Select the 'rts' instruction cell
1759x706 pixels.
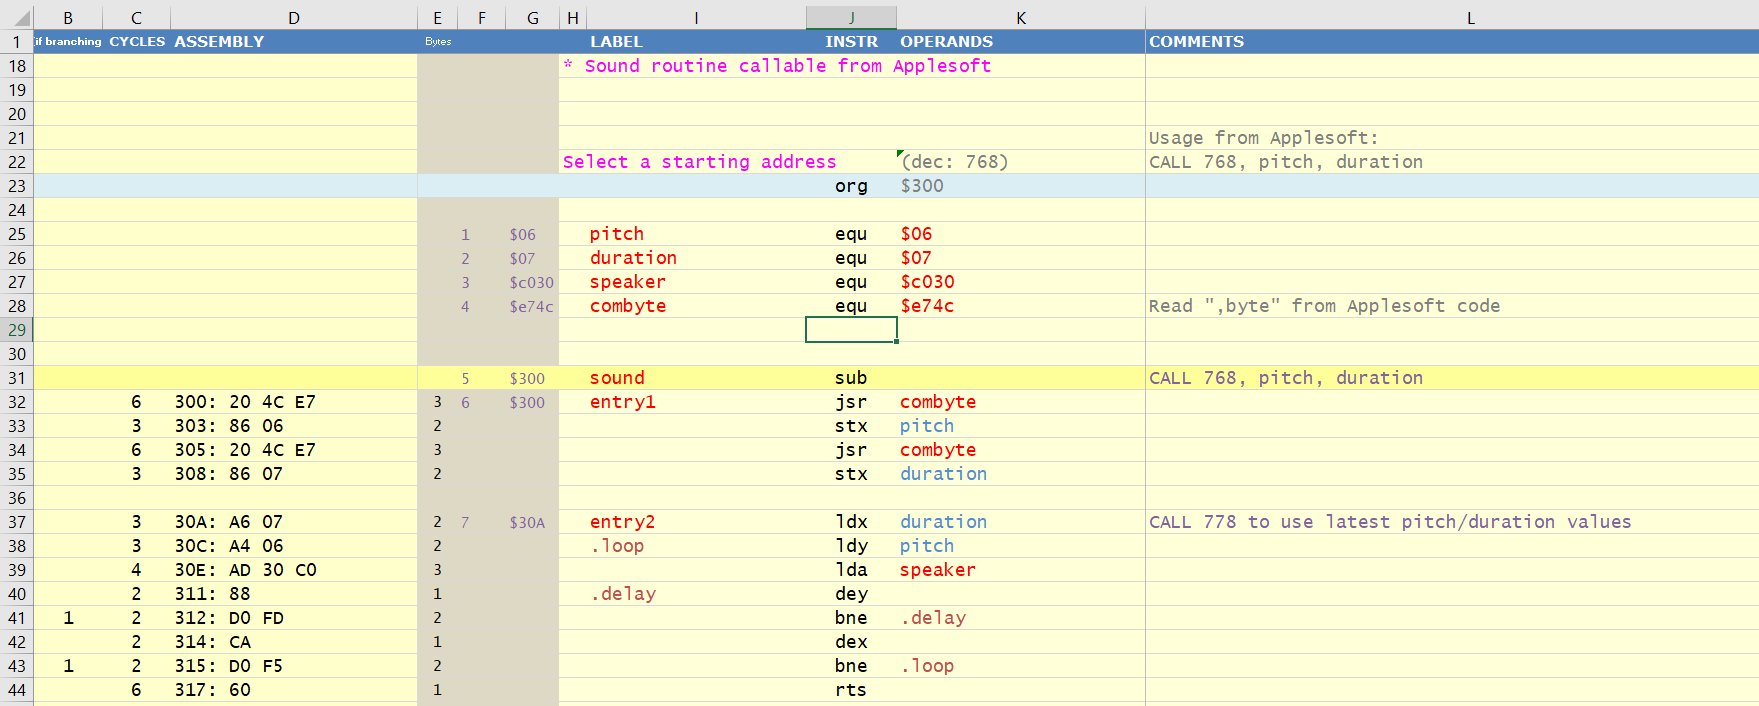(x=851, y=690)
